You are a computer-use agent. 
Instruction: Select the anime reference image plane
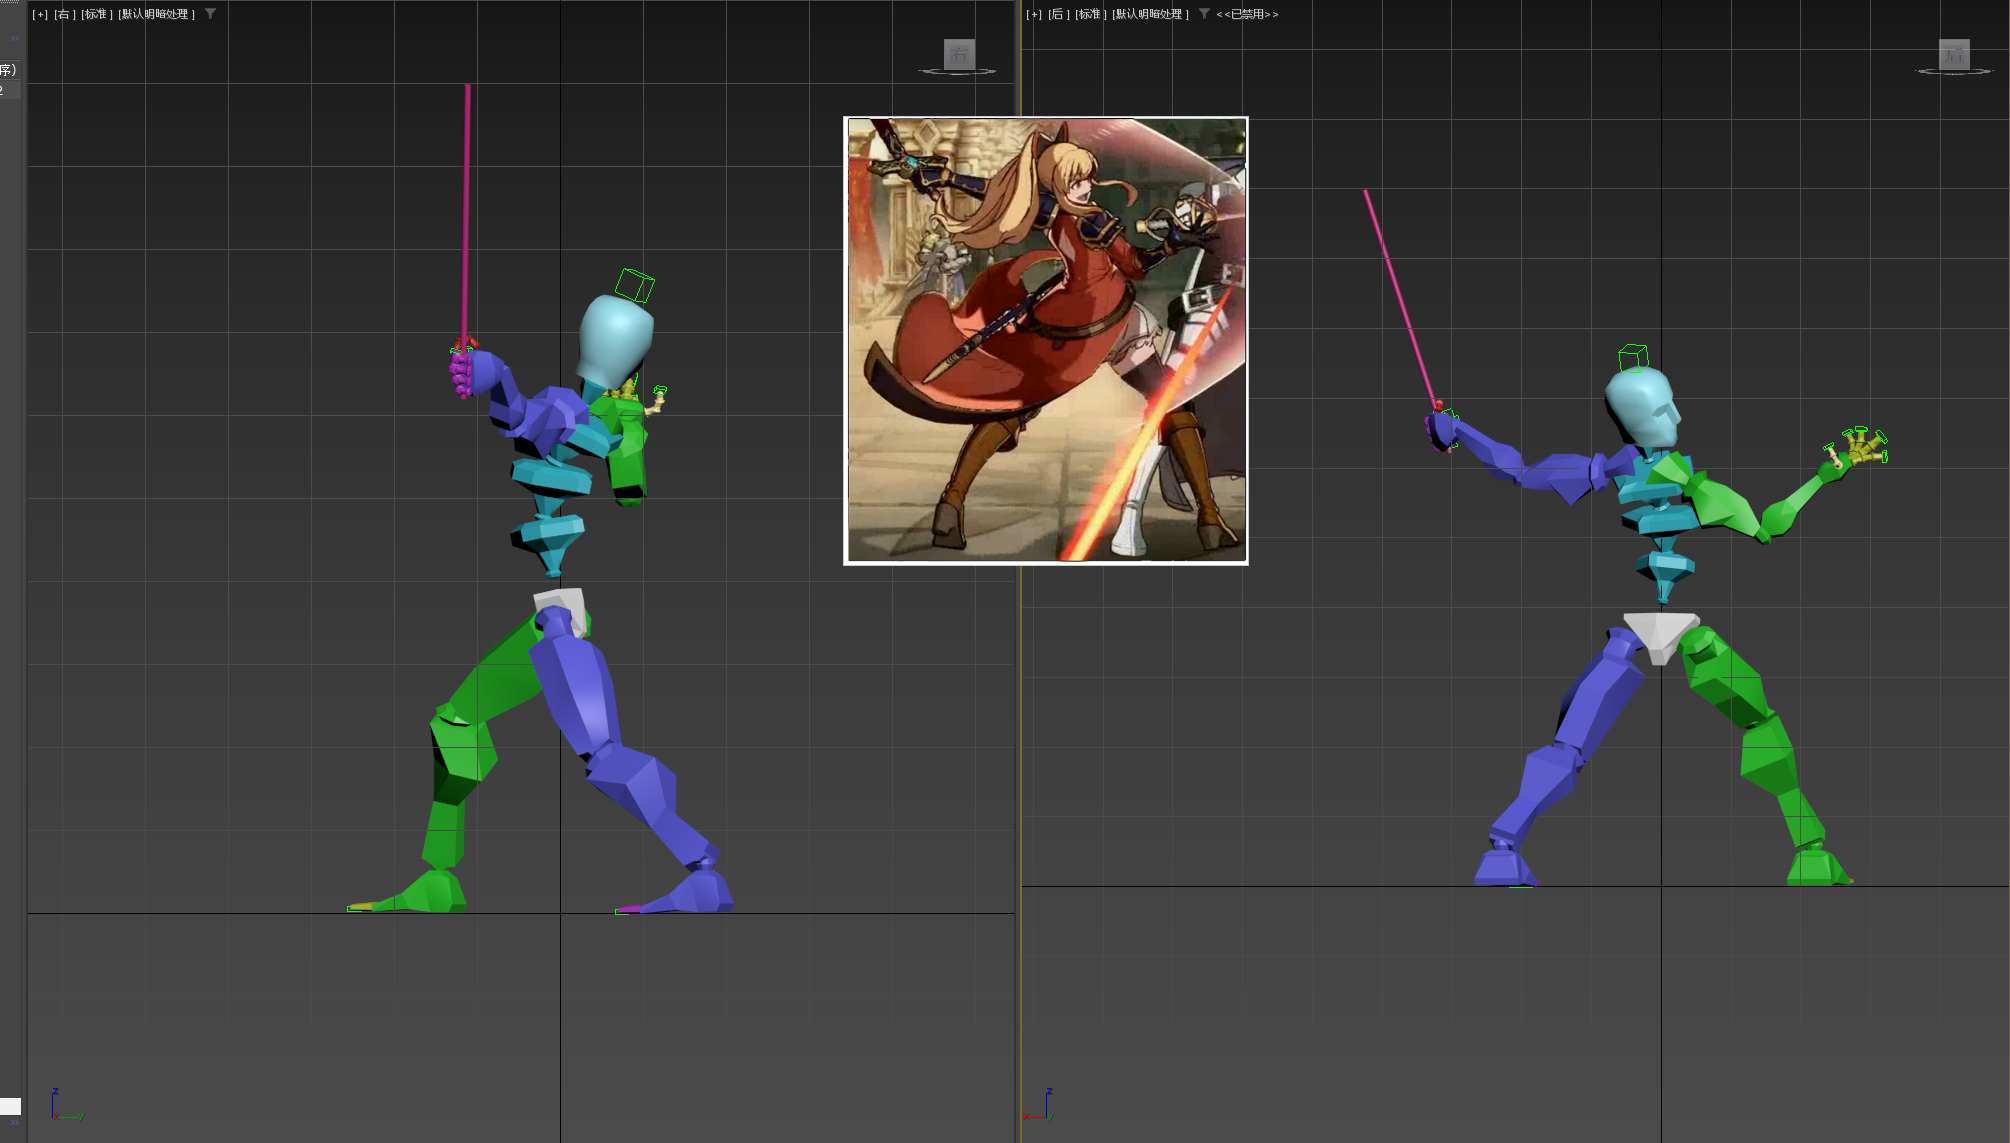[1045, 340]
